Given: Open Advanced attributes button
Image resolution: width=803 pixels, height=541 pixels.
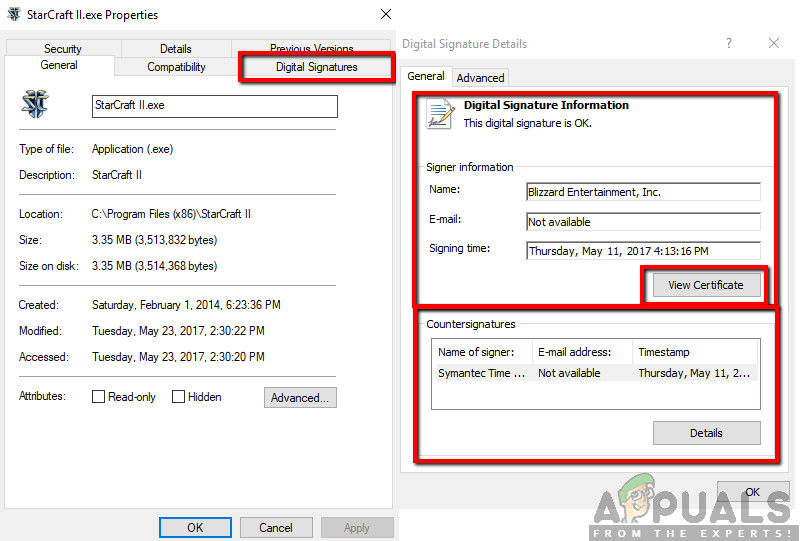Looking at the screenshot, I should click(x=300, y=398).
